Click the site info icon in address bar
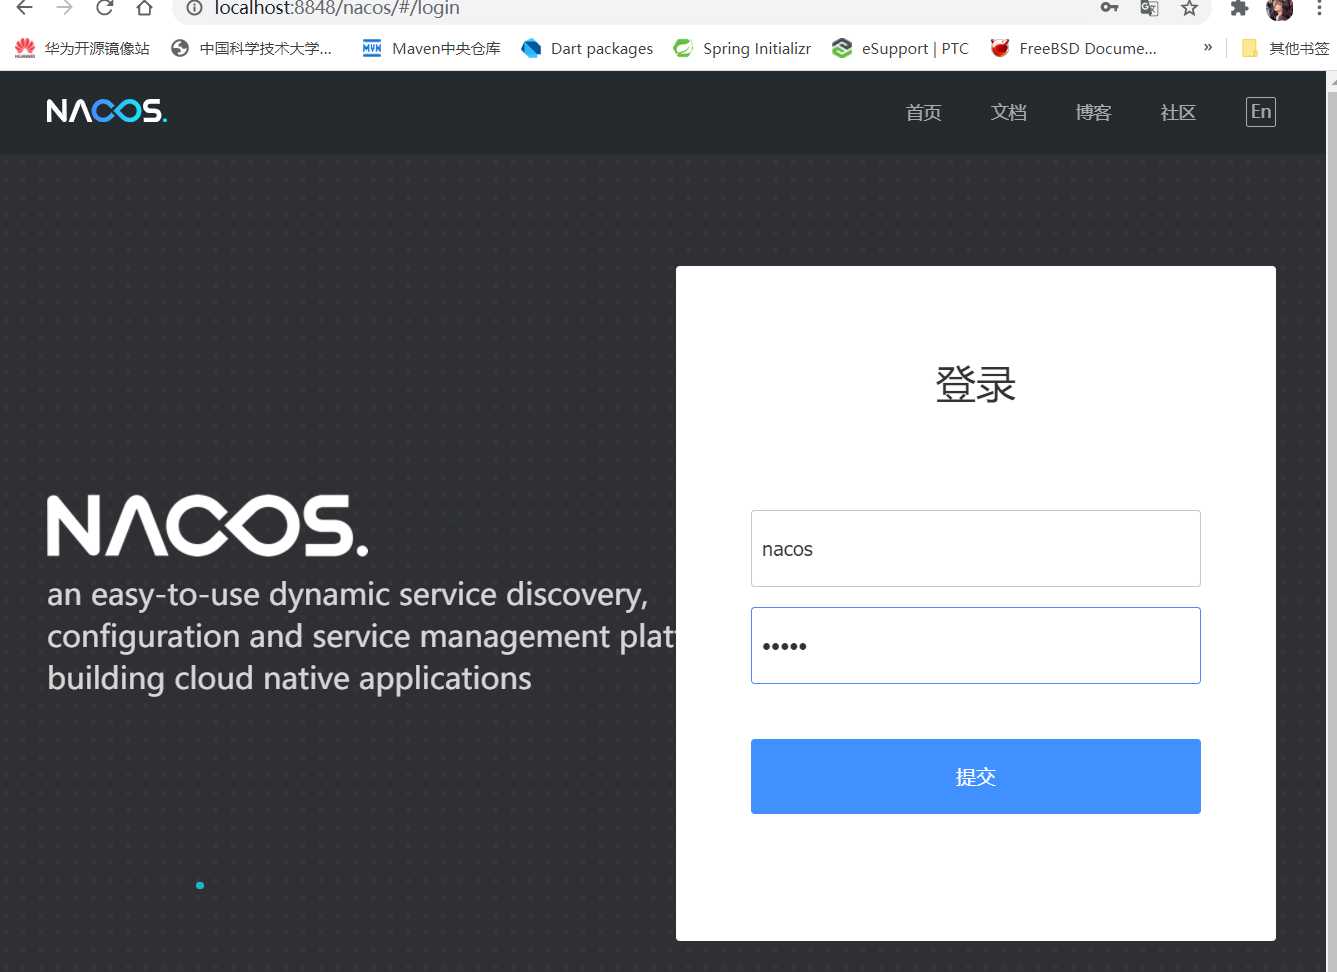Screen dimensions: 1337x972 coord(194,8)
